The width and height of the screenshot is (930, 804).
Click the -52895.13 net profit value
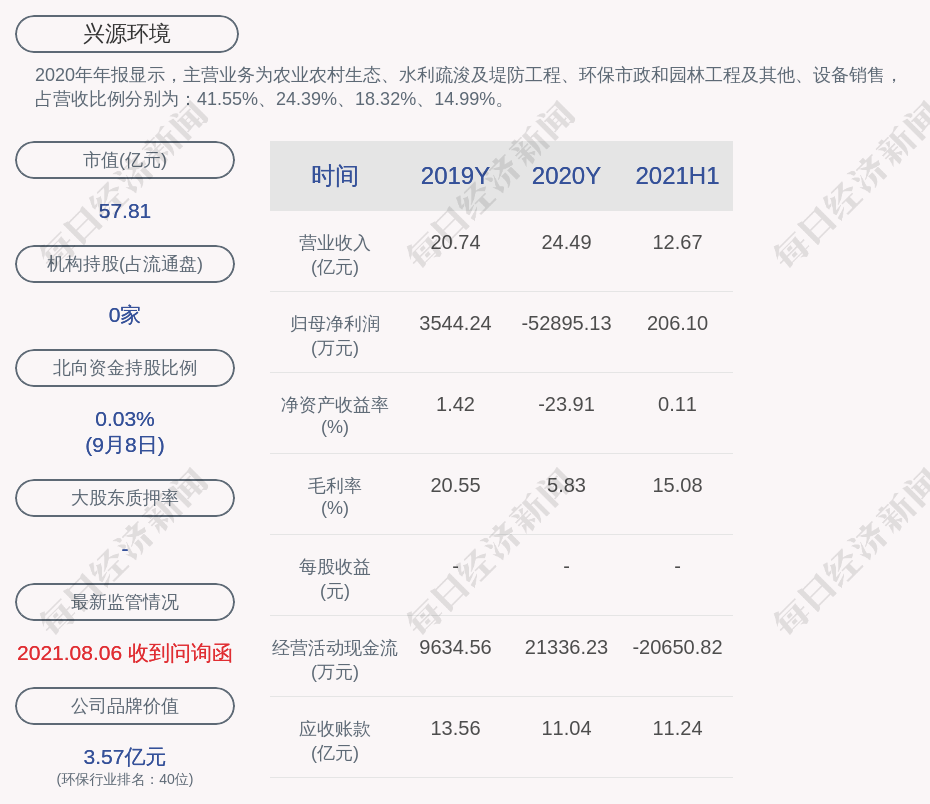[x=566, y=323]
